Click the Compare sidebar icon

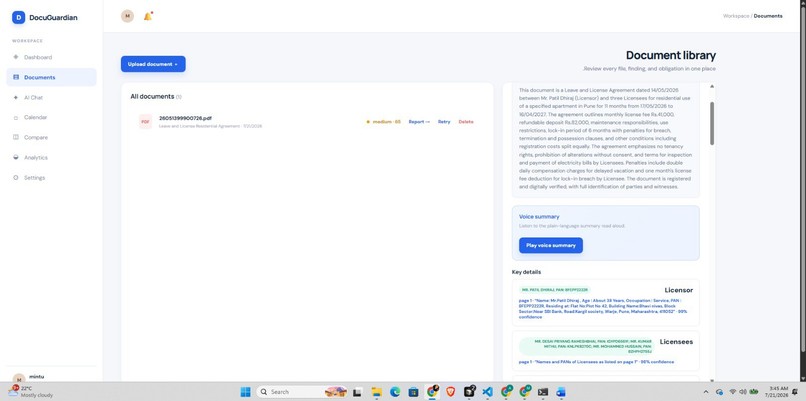pyautogui.click(x=15, y=137)
